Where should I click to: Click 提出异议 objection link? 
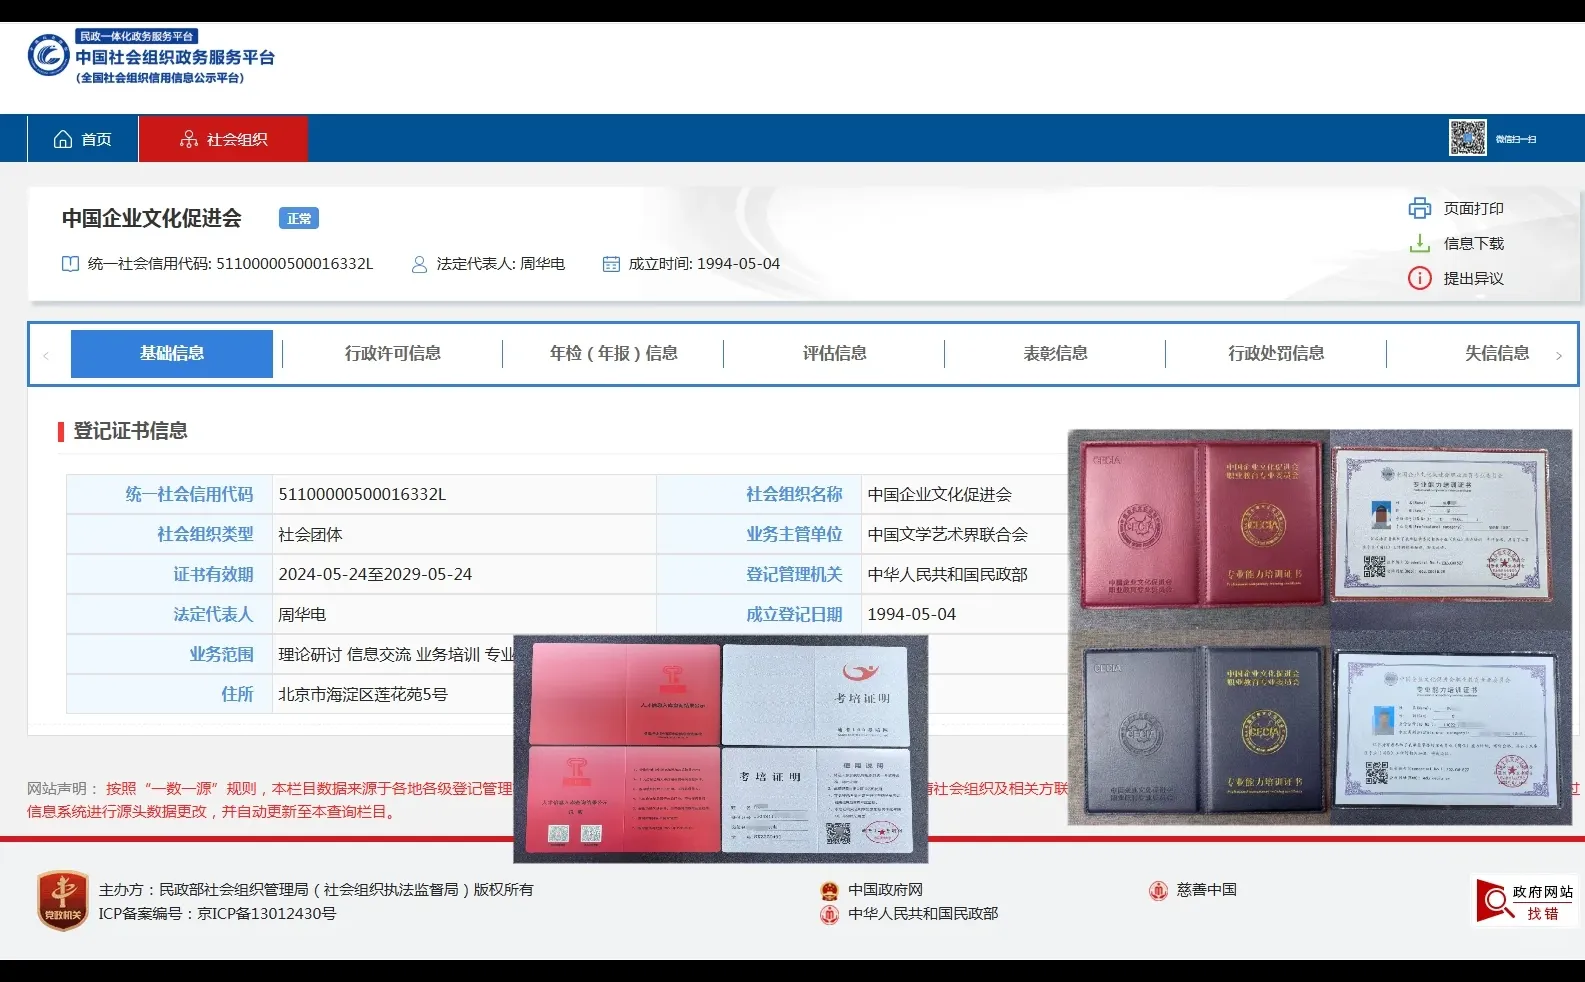[x=1473, y=278]
